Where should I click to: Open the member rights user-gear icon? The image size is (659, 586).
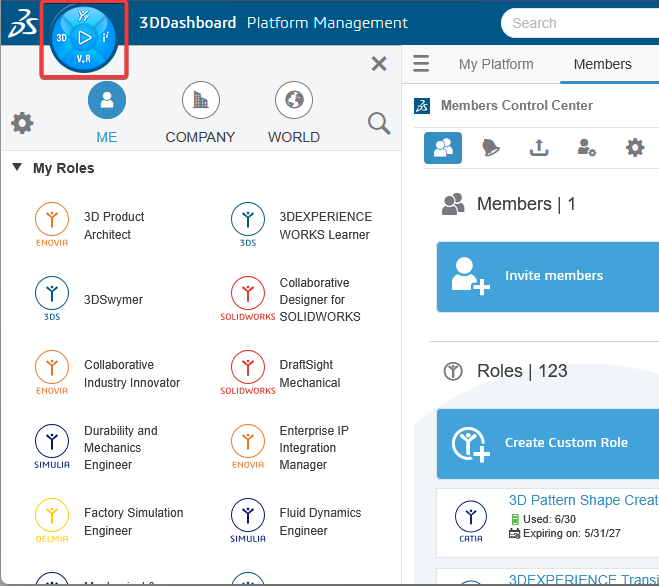[587, 148]
